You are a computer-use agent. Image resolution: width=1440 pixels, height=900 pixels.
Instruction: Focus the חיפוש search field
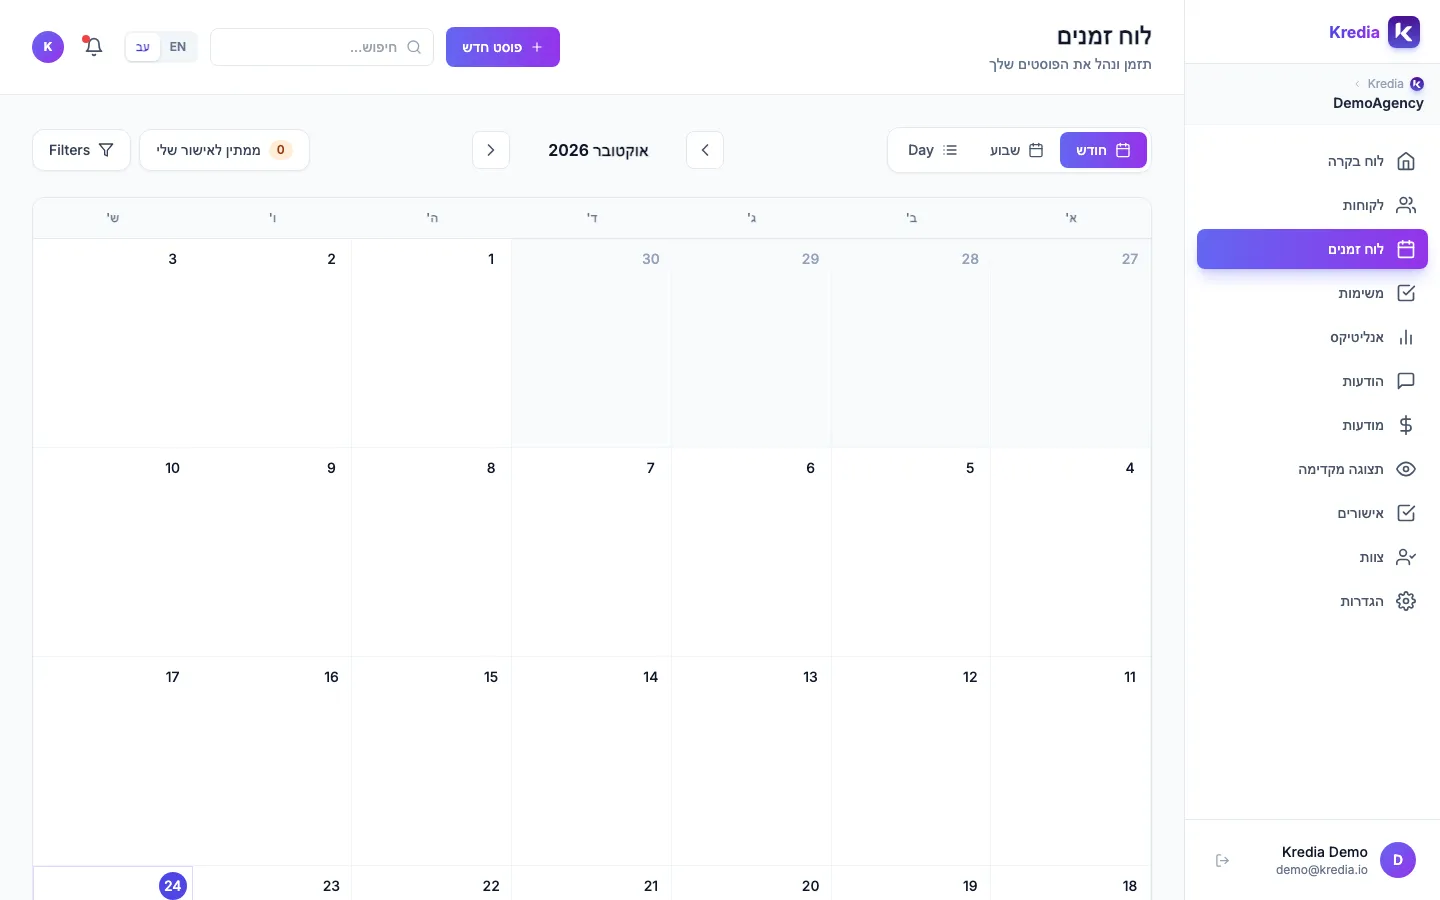click(x=322, y=47)
